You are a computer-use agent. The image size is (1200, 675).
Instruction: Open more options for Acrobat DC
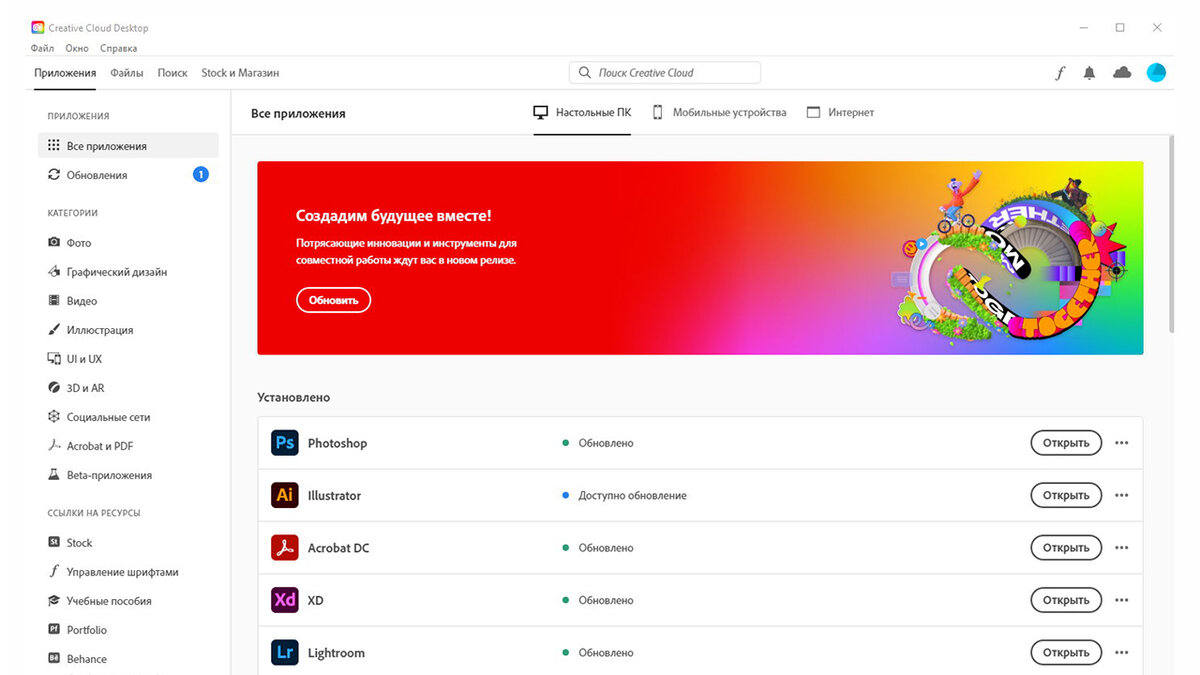point(1121,548)
